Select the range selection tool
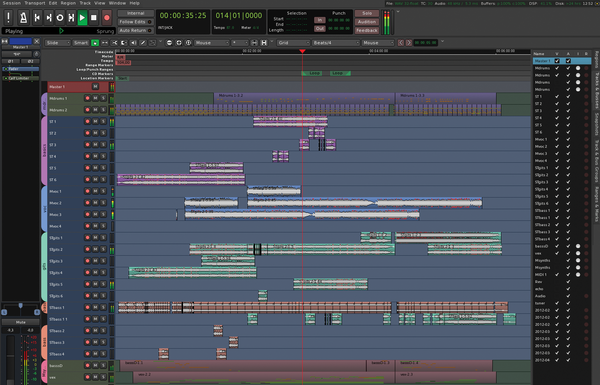Screen dimensions: 600x385 (104, 43)
